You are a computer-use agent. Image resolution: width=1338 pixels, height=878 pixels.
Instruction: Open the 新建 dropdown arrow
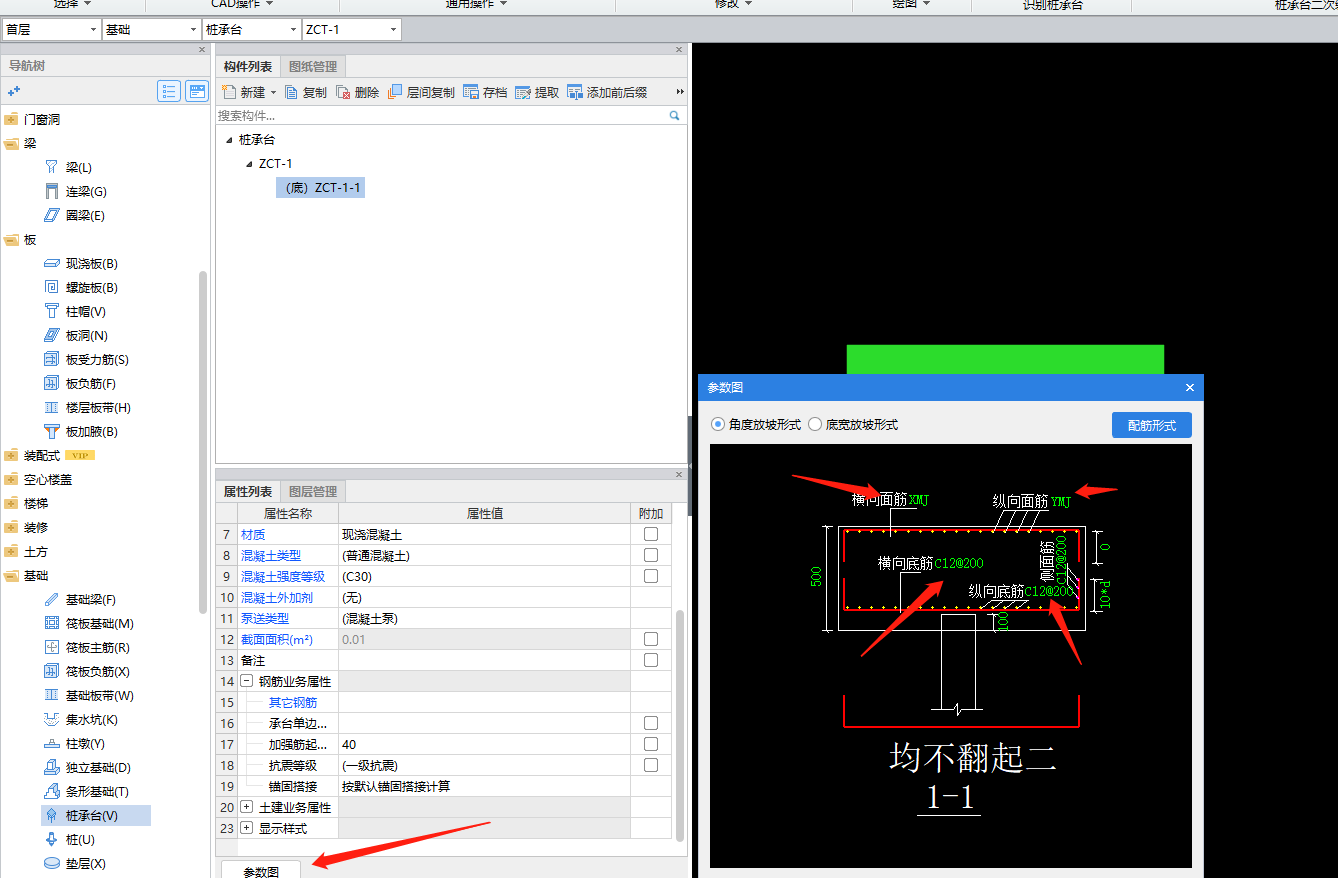click(273, 93)
